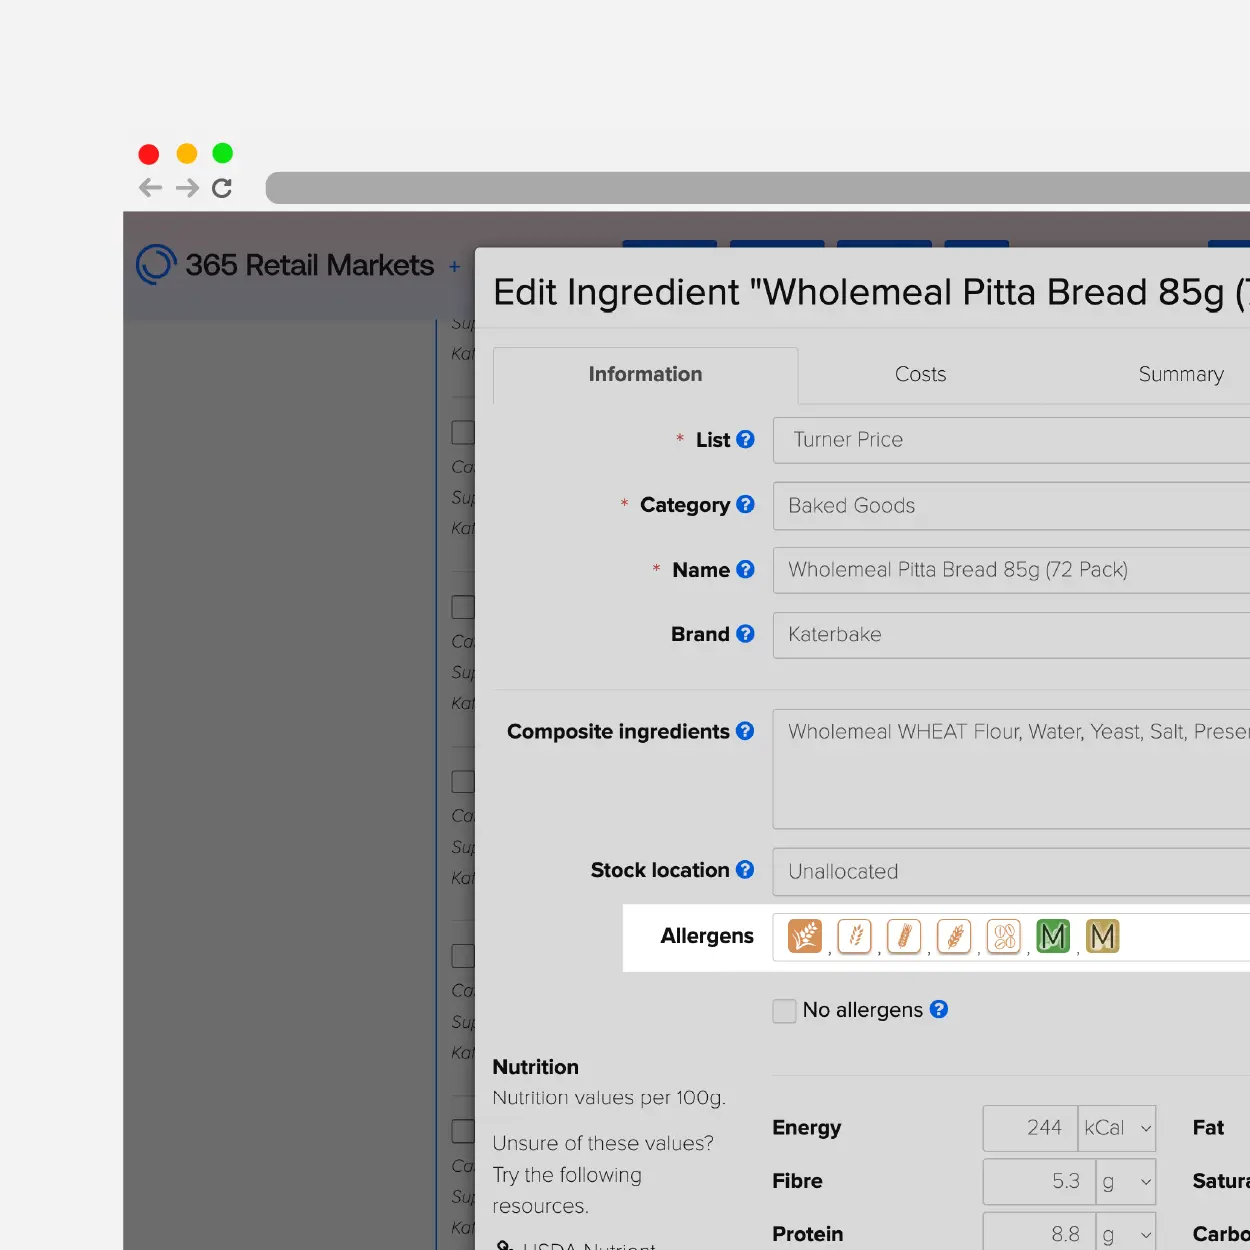Open the Category field showing Baked Goods
This screenshot has height=1250, width=1250.
click(1011, 506)
